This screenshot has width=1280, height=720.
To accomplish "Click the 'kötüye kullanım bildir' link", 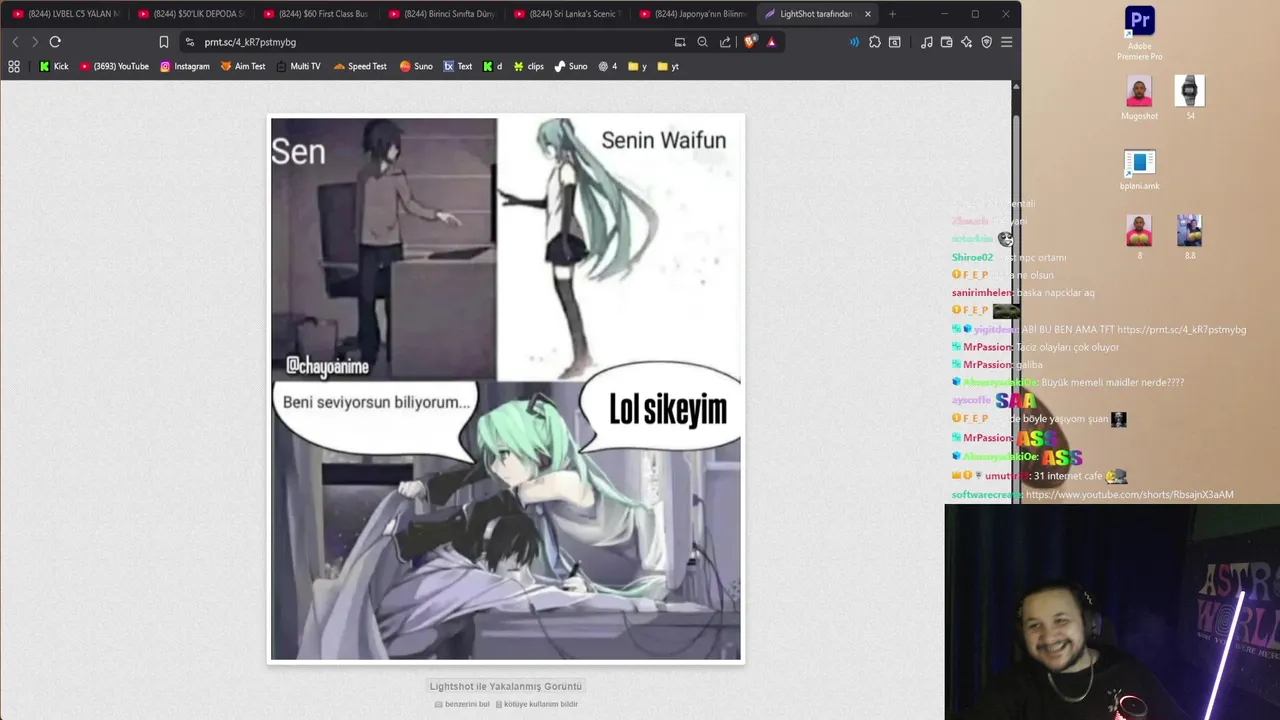I will (x=537, y=704).
